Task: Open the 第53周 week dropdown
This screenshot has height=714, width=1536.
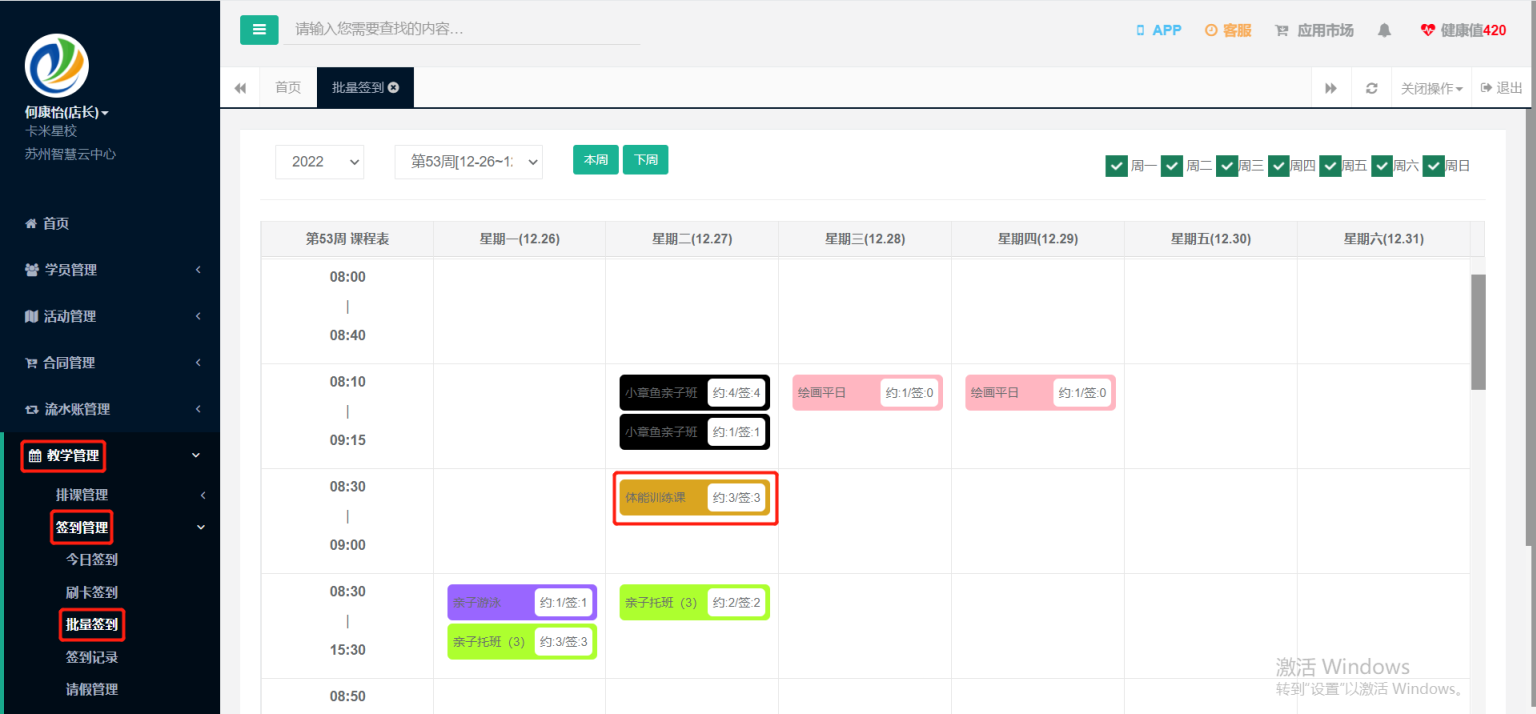Action: pos(469,162)
